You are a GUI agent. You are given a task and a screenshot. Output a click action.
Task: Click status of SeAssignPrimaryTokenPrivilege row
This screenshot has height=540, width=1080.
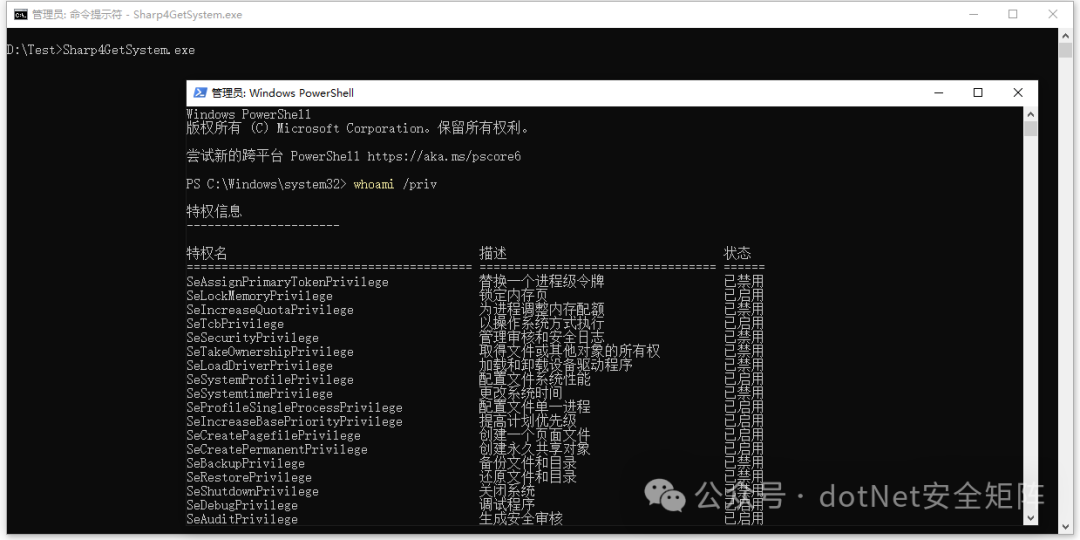(x=744, y=282)
